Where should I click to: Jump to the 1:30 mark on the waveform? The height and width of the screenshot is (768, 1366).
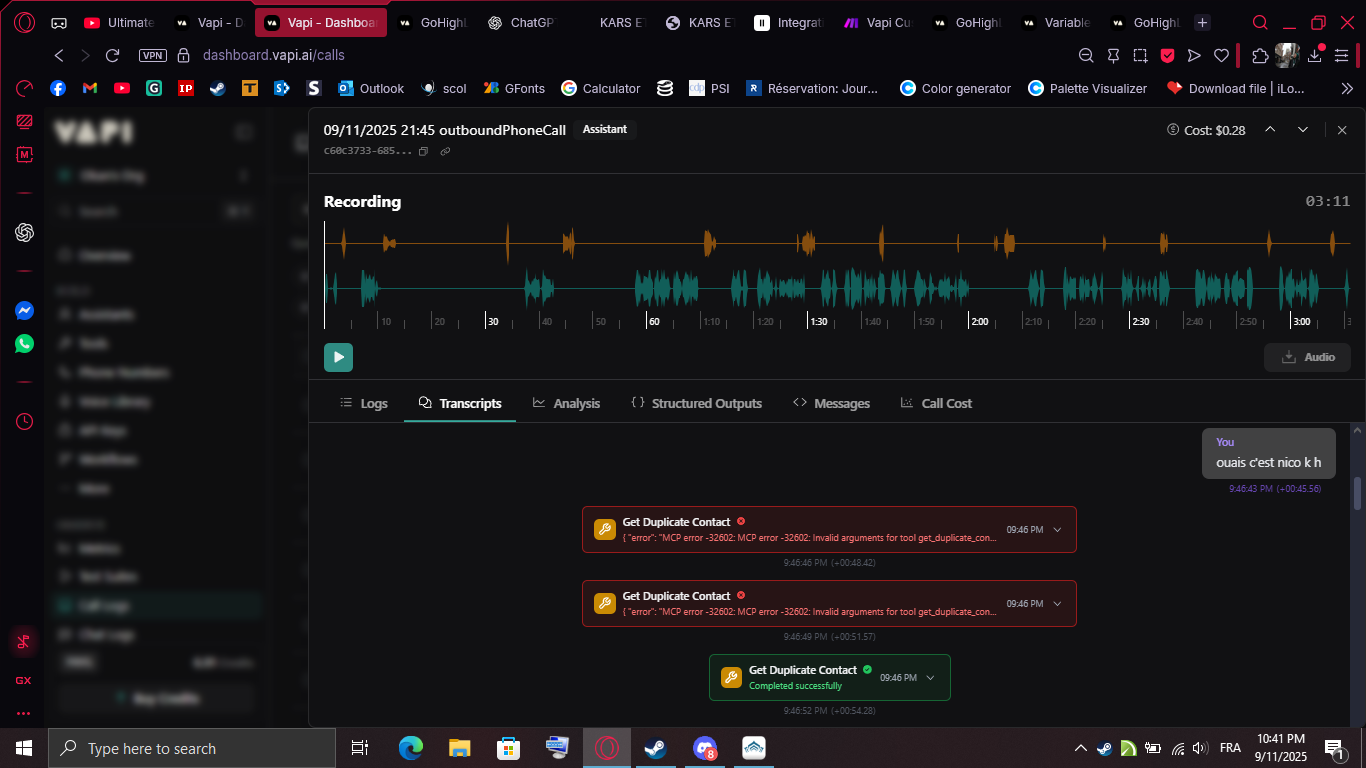coord(818,321)
